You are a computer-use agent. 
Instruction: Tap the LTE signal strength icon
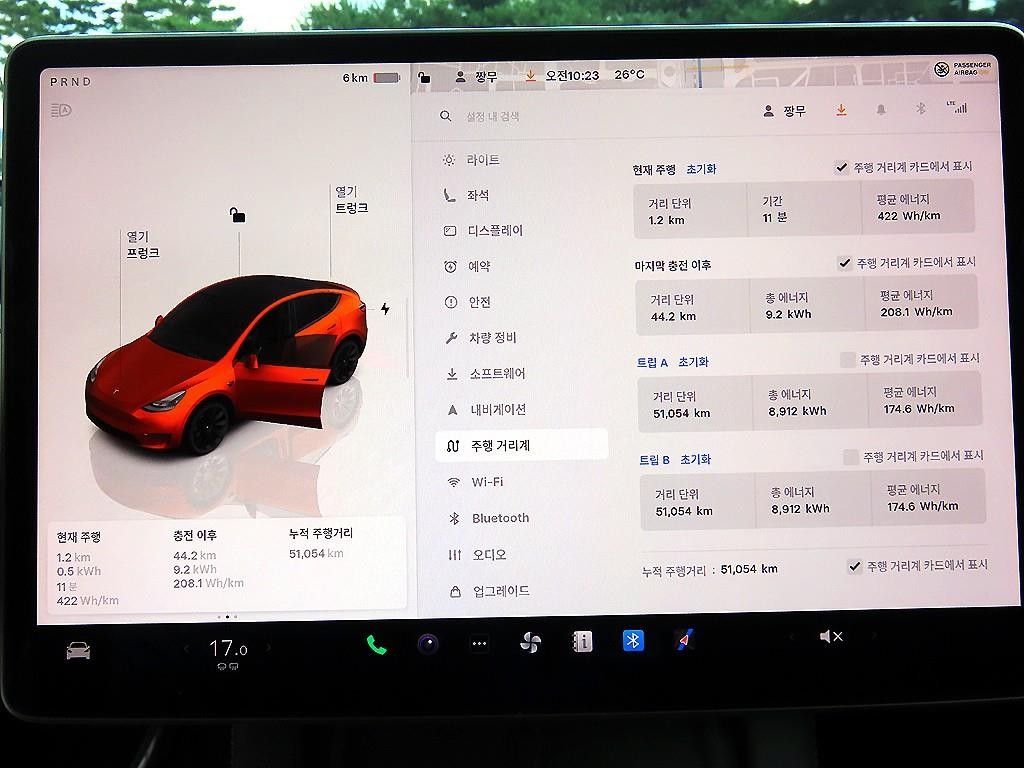click(x=957, y=107)
